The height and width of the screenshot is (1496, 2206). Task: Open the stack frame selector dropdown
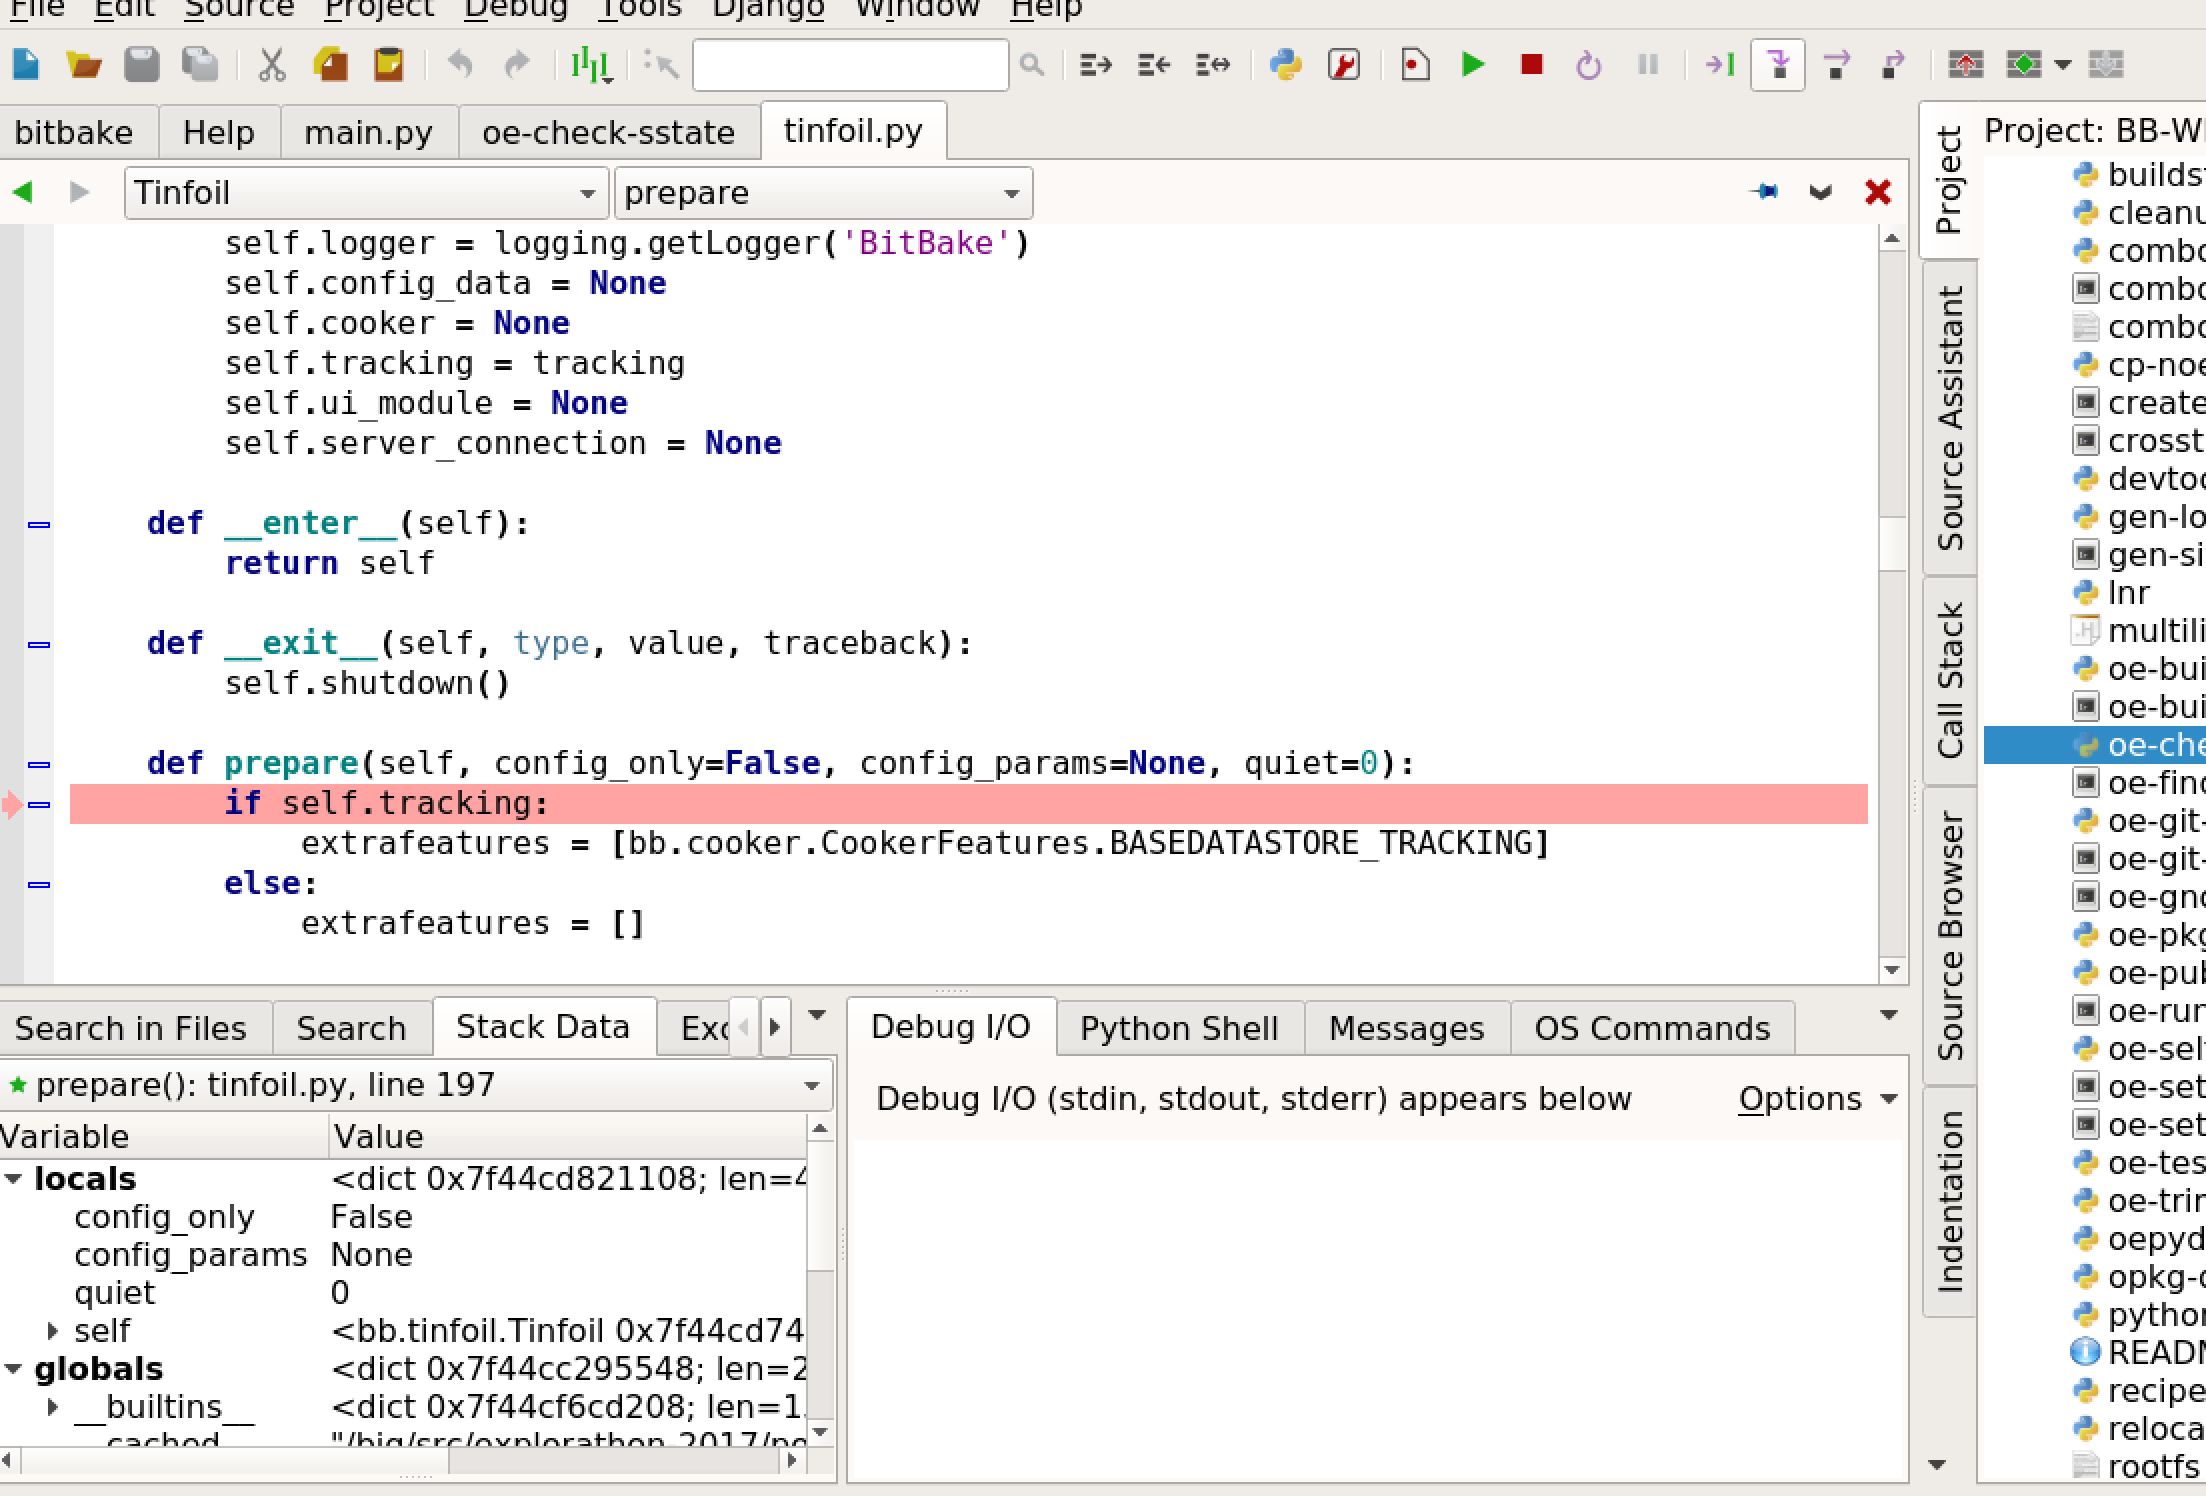[812, 1086]
